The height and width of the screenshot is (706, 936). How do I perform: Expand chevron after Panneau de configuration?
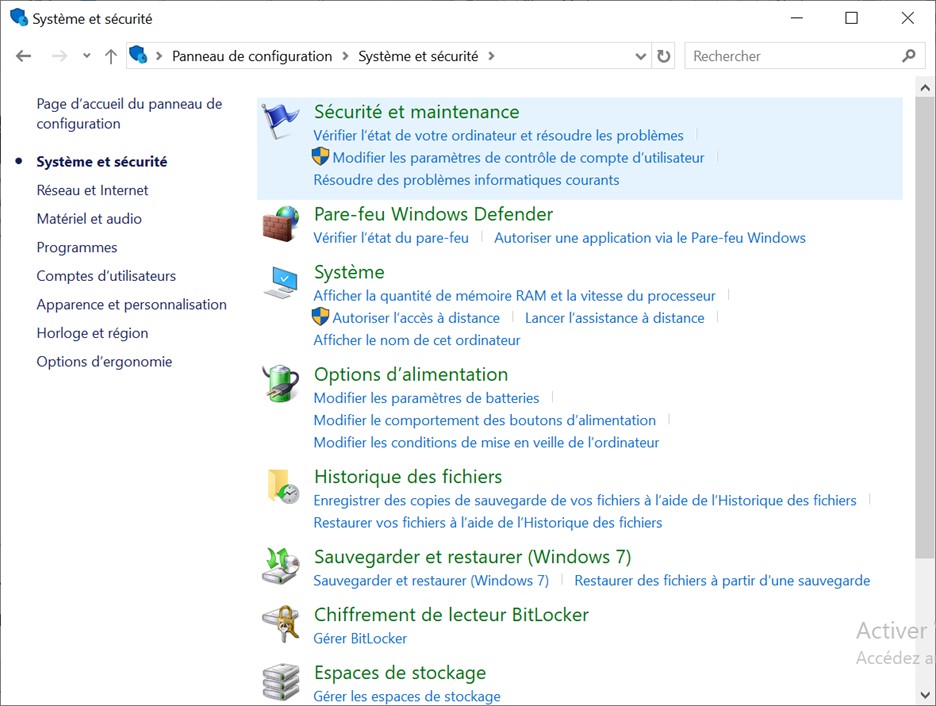(345, 56)
